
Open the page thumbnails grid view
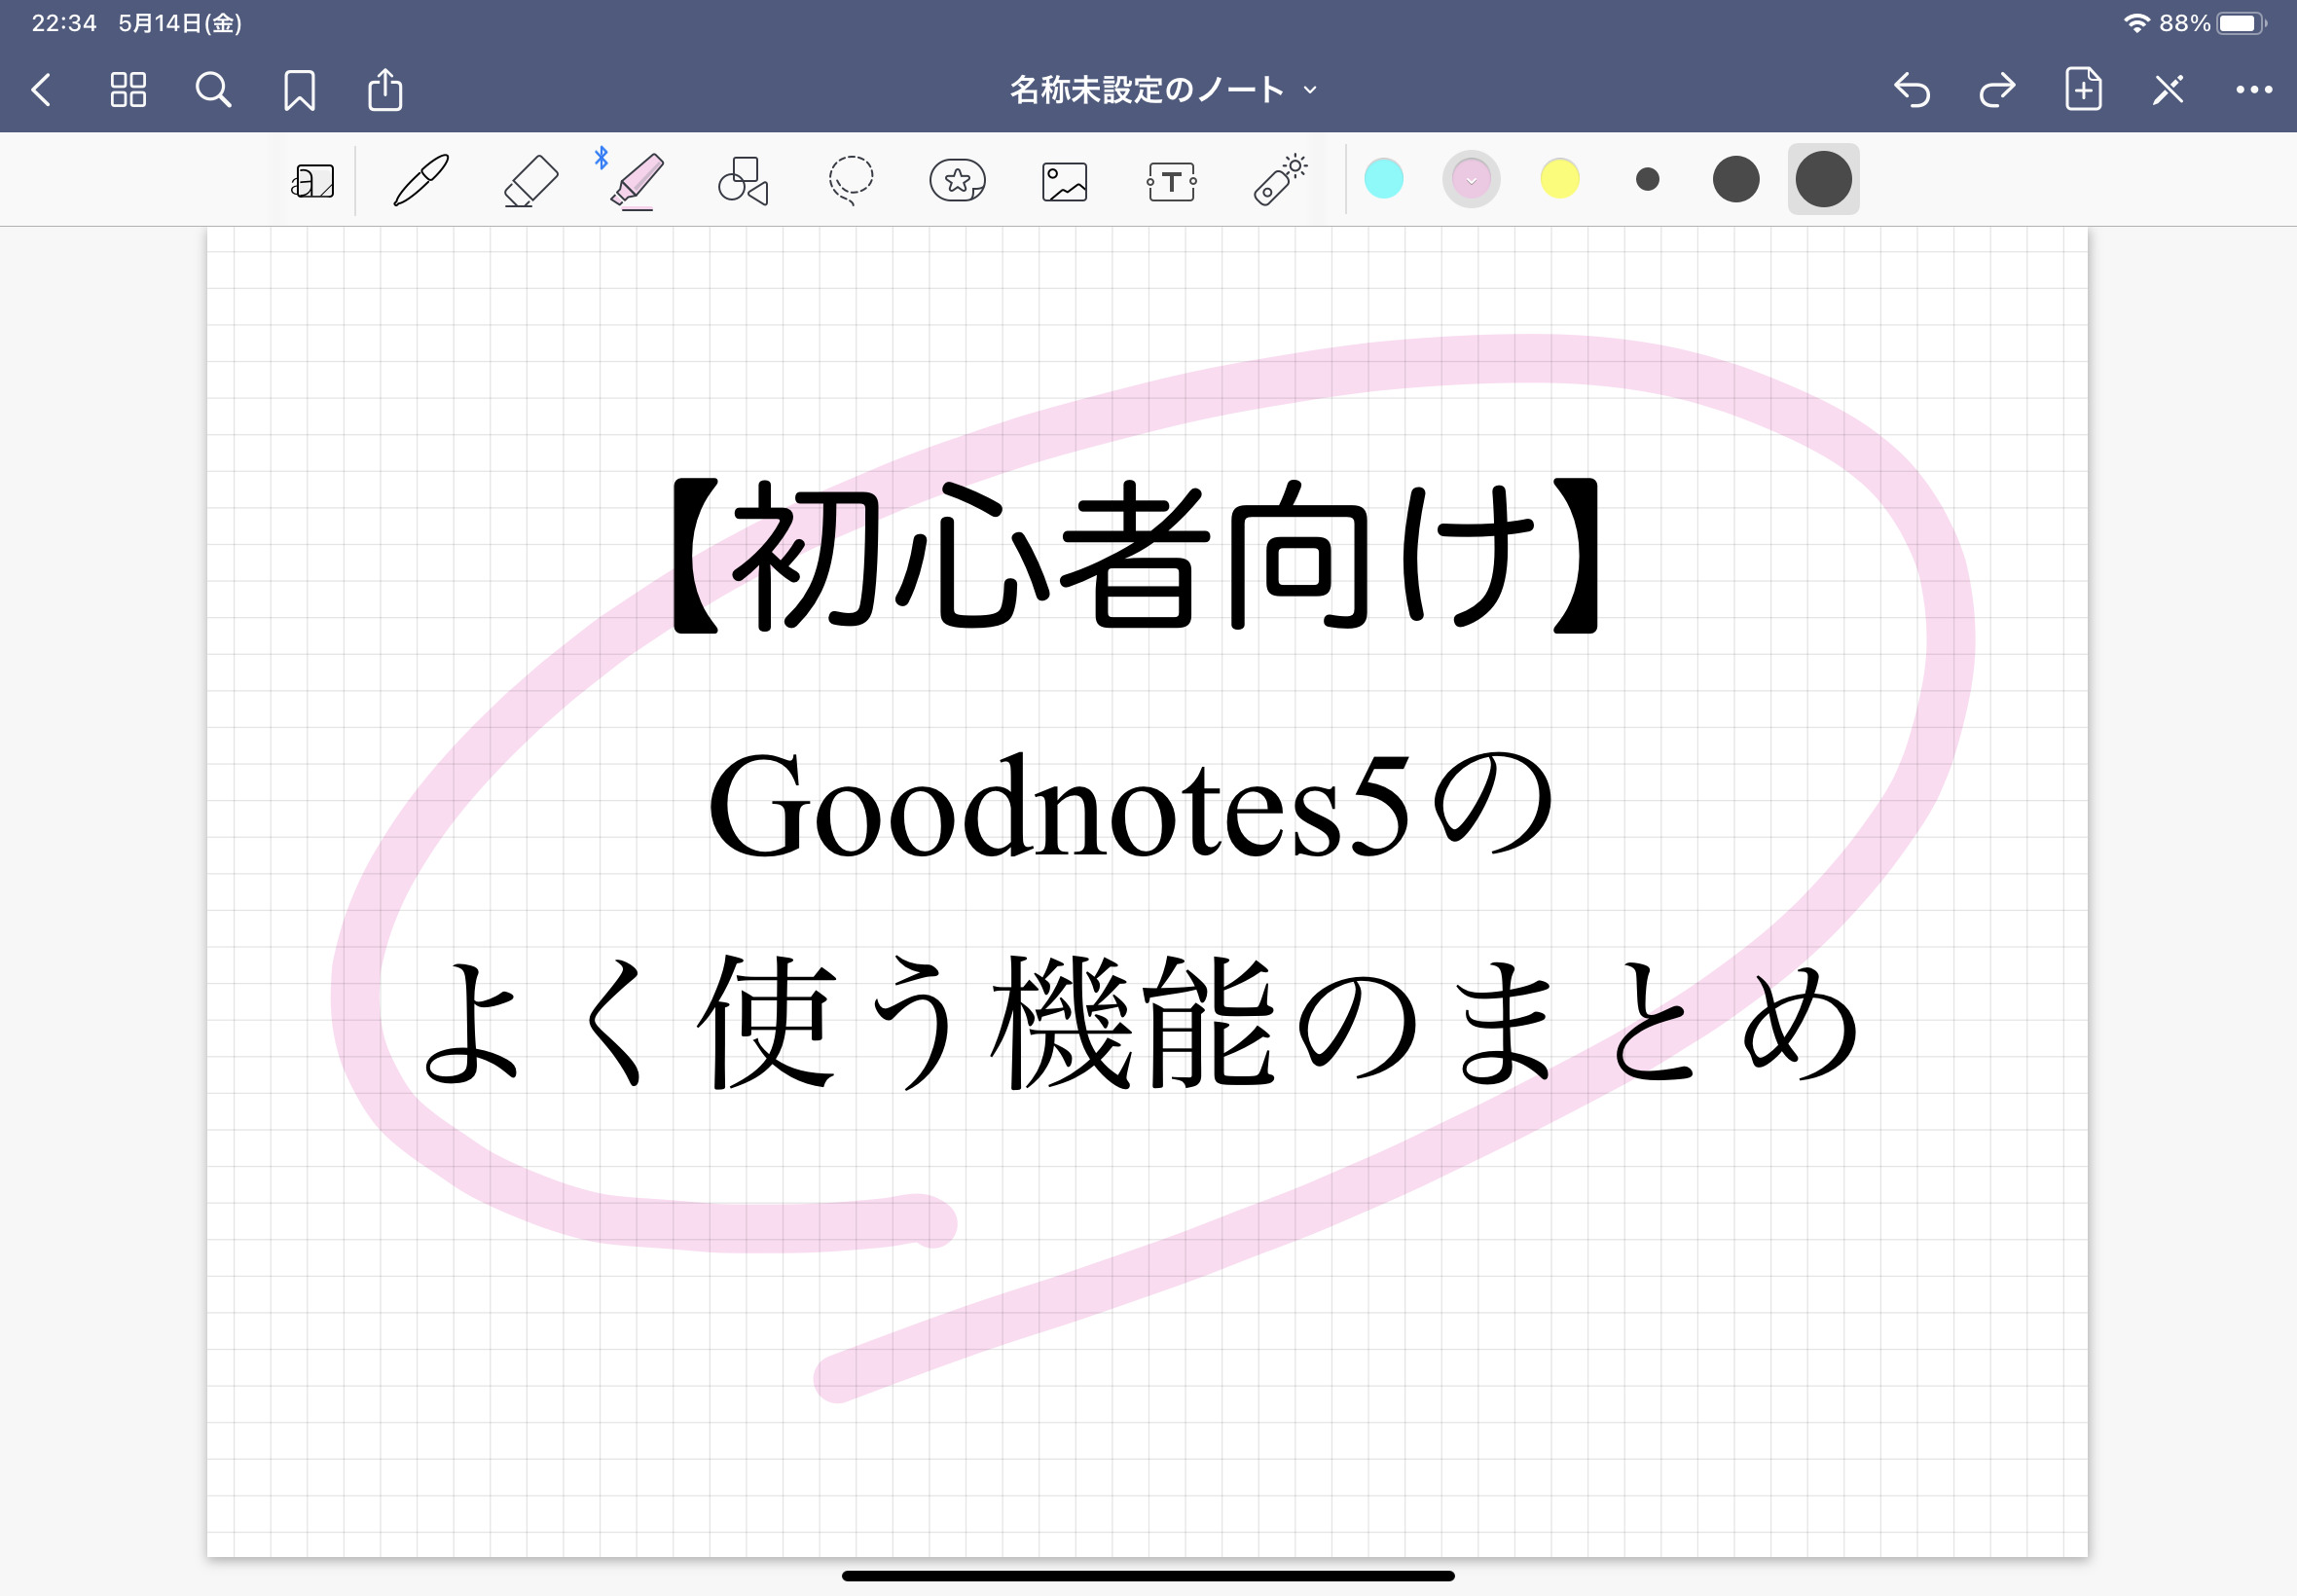coord(128,90)
